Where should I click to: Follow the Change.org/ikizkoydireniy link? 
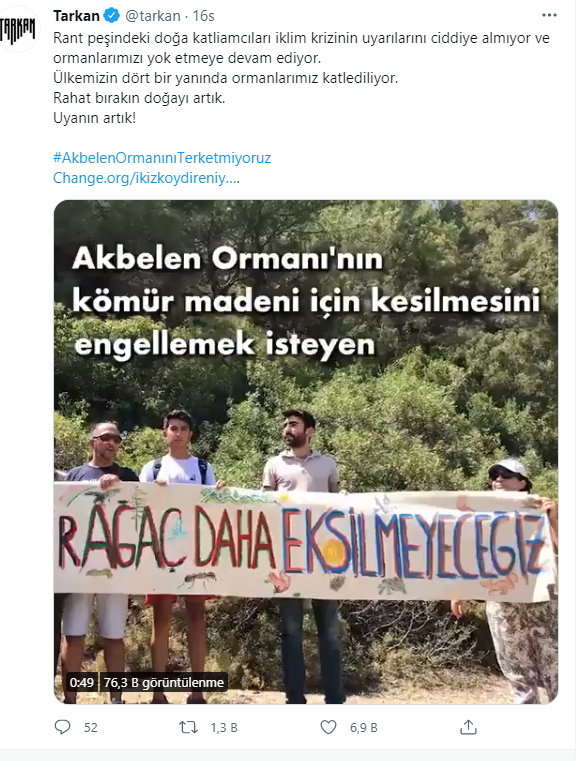[146, 178]
